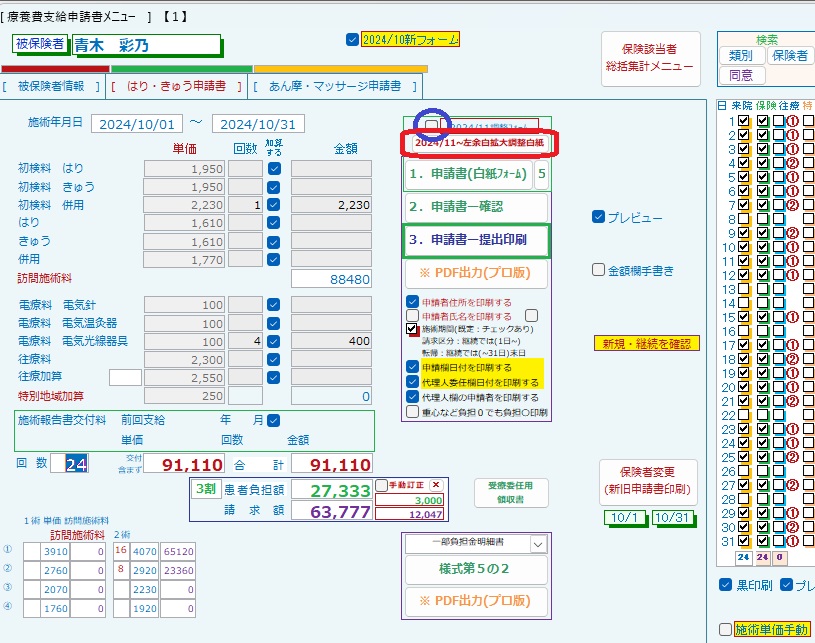Toggle the 2024/10新フォーム checkbox
This screenshot has width=815, height=643.
coord(352,40)
